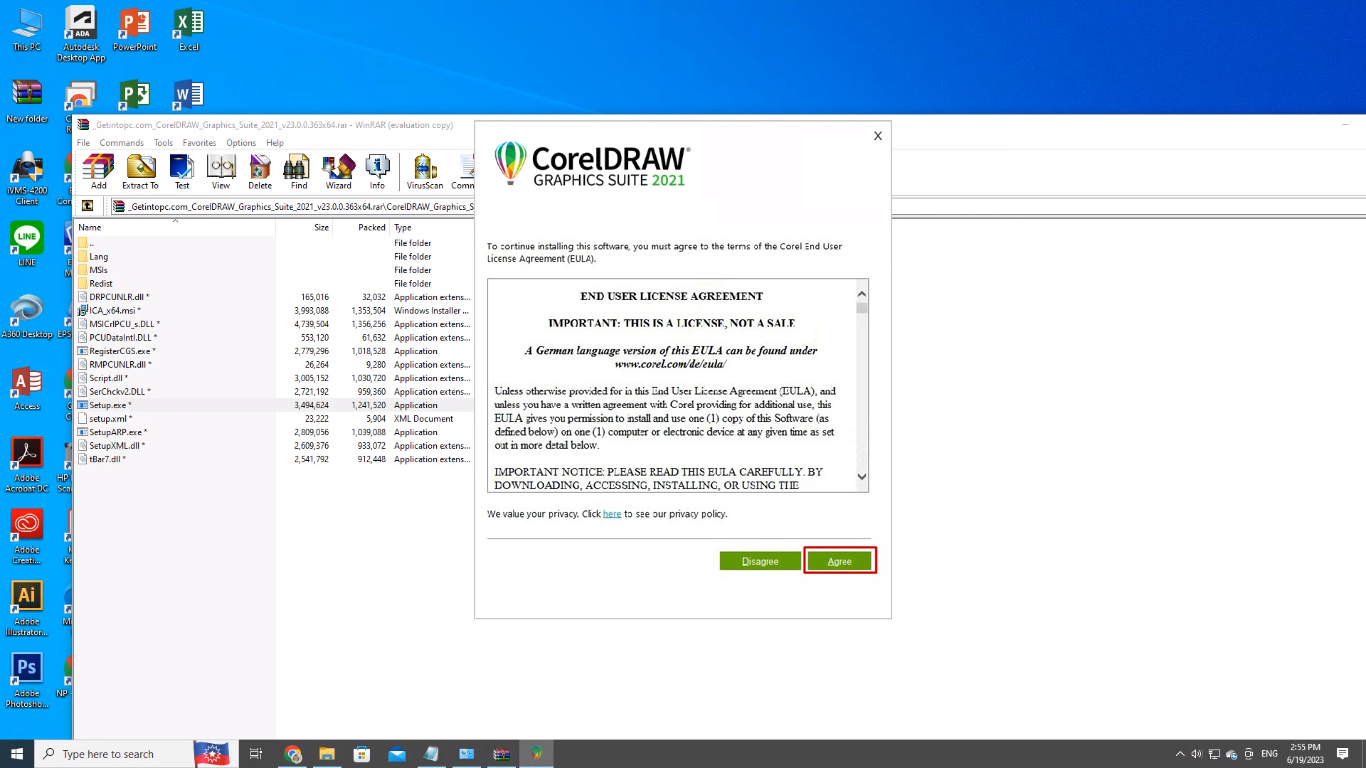
Task: Click the Delete icon in WinRAR toolbar
Action: [260, 171]
